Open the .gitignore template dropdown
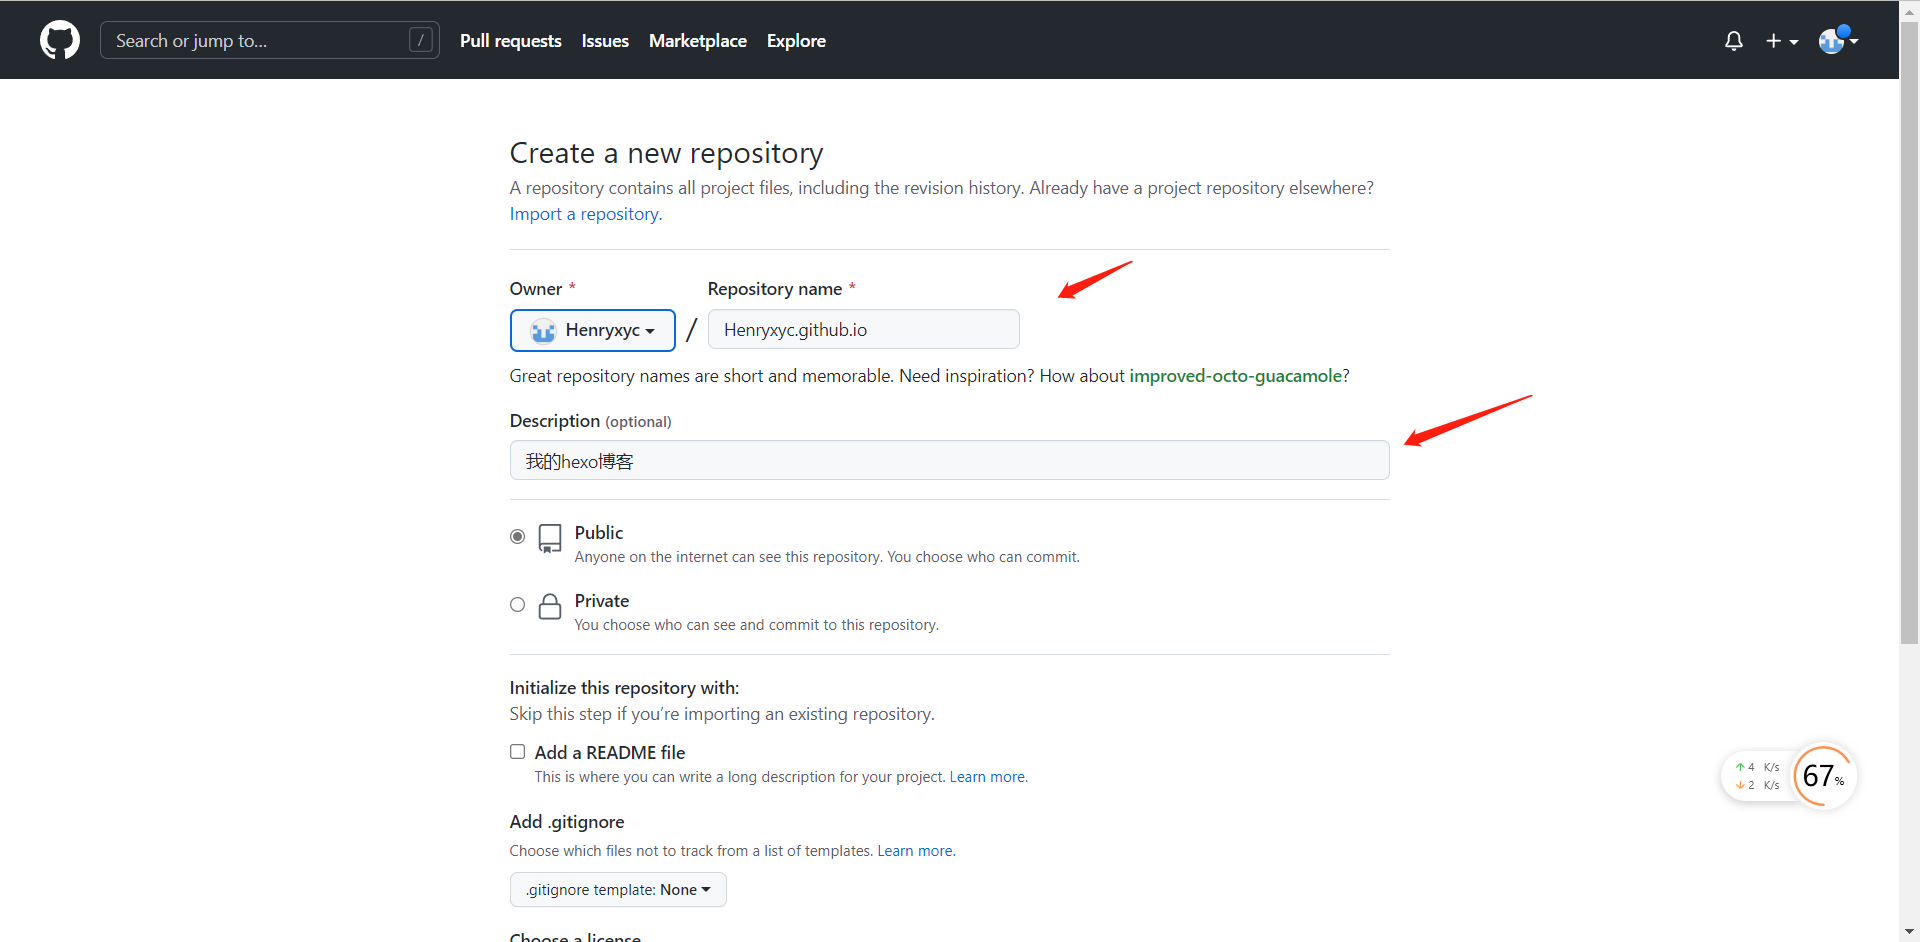This screenshot has width=1920, height=942. tap(618, 890)
